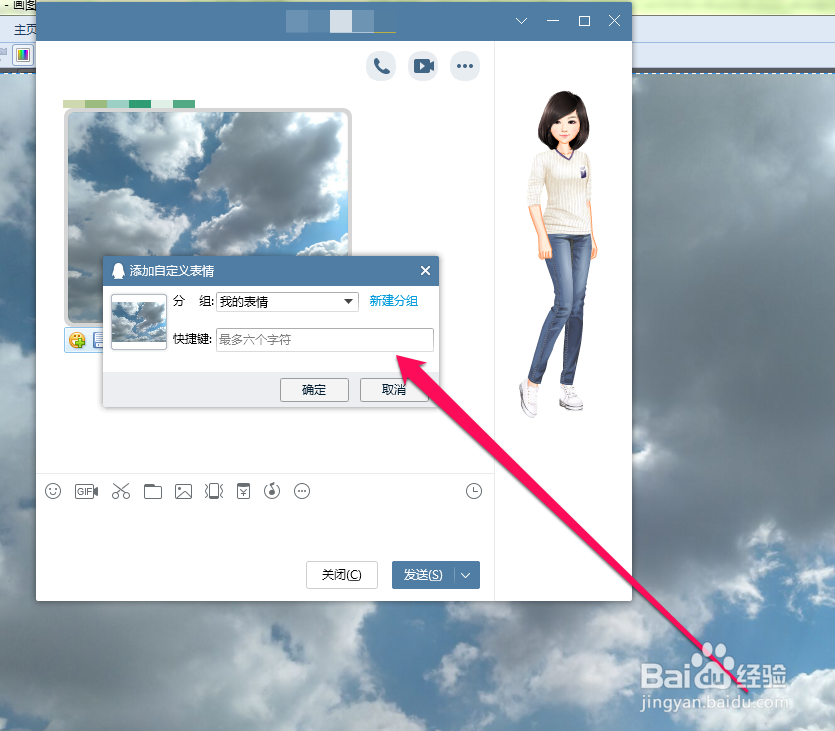
Task: Start a voice call with the phone icon
Action: [x=381, y=66]
